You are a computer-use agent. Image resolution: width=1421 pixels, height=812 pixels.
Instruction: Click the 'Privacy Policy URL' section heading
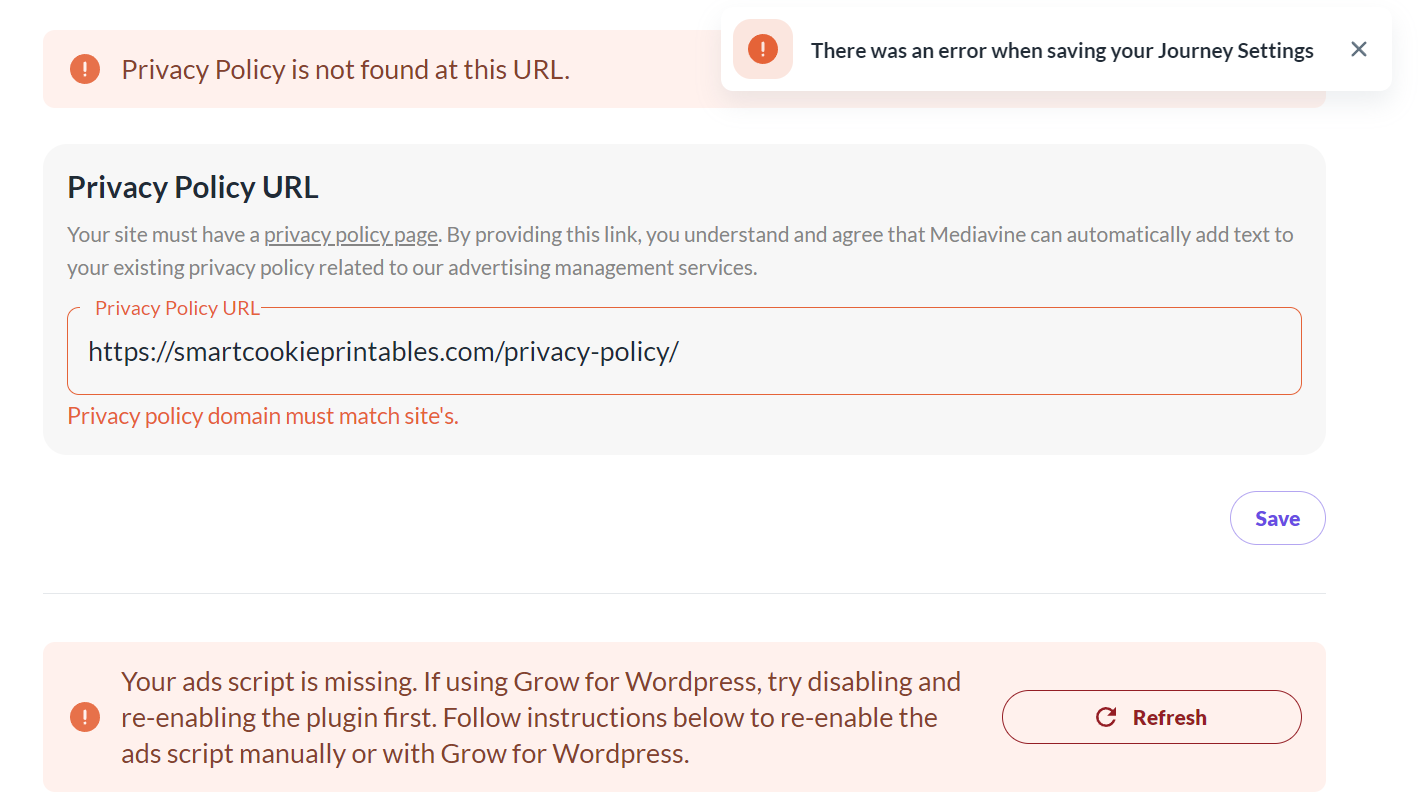[x=193, y=187]
